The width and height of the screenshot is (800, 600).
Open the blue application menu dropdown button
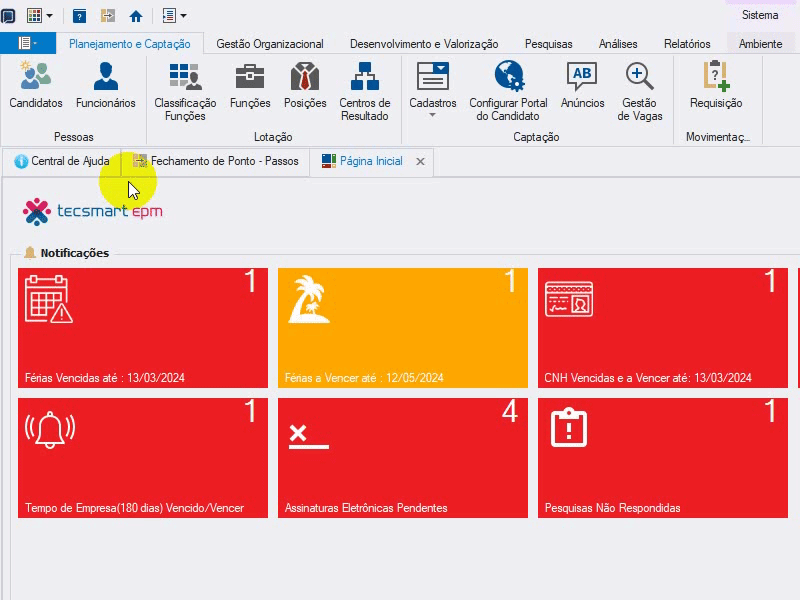(x=28, y=43)
